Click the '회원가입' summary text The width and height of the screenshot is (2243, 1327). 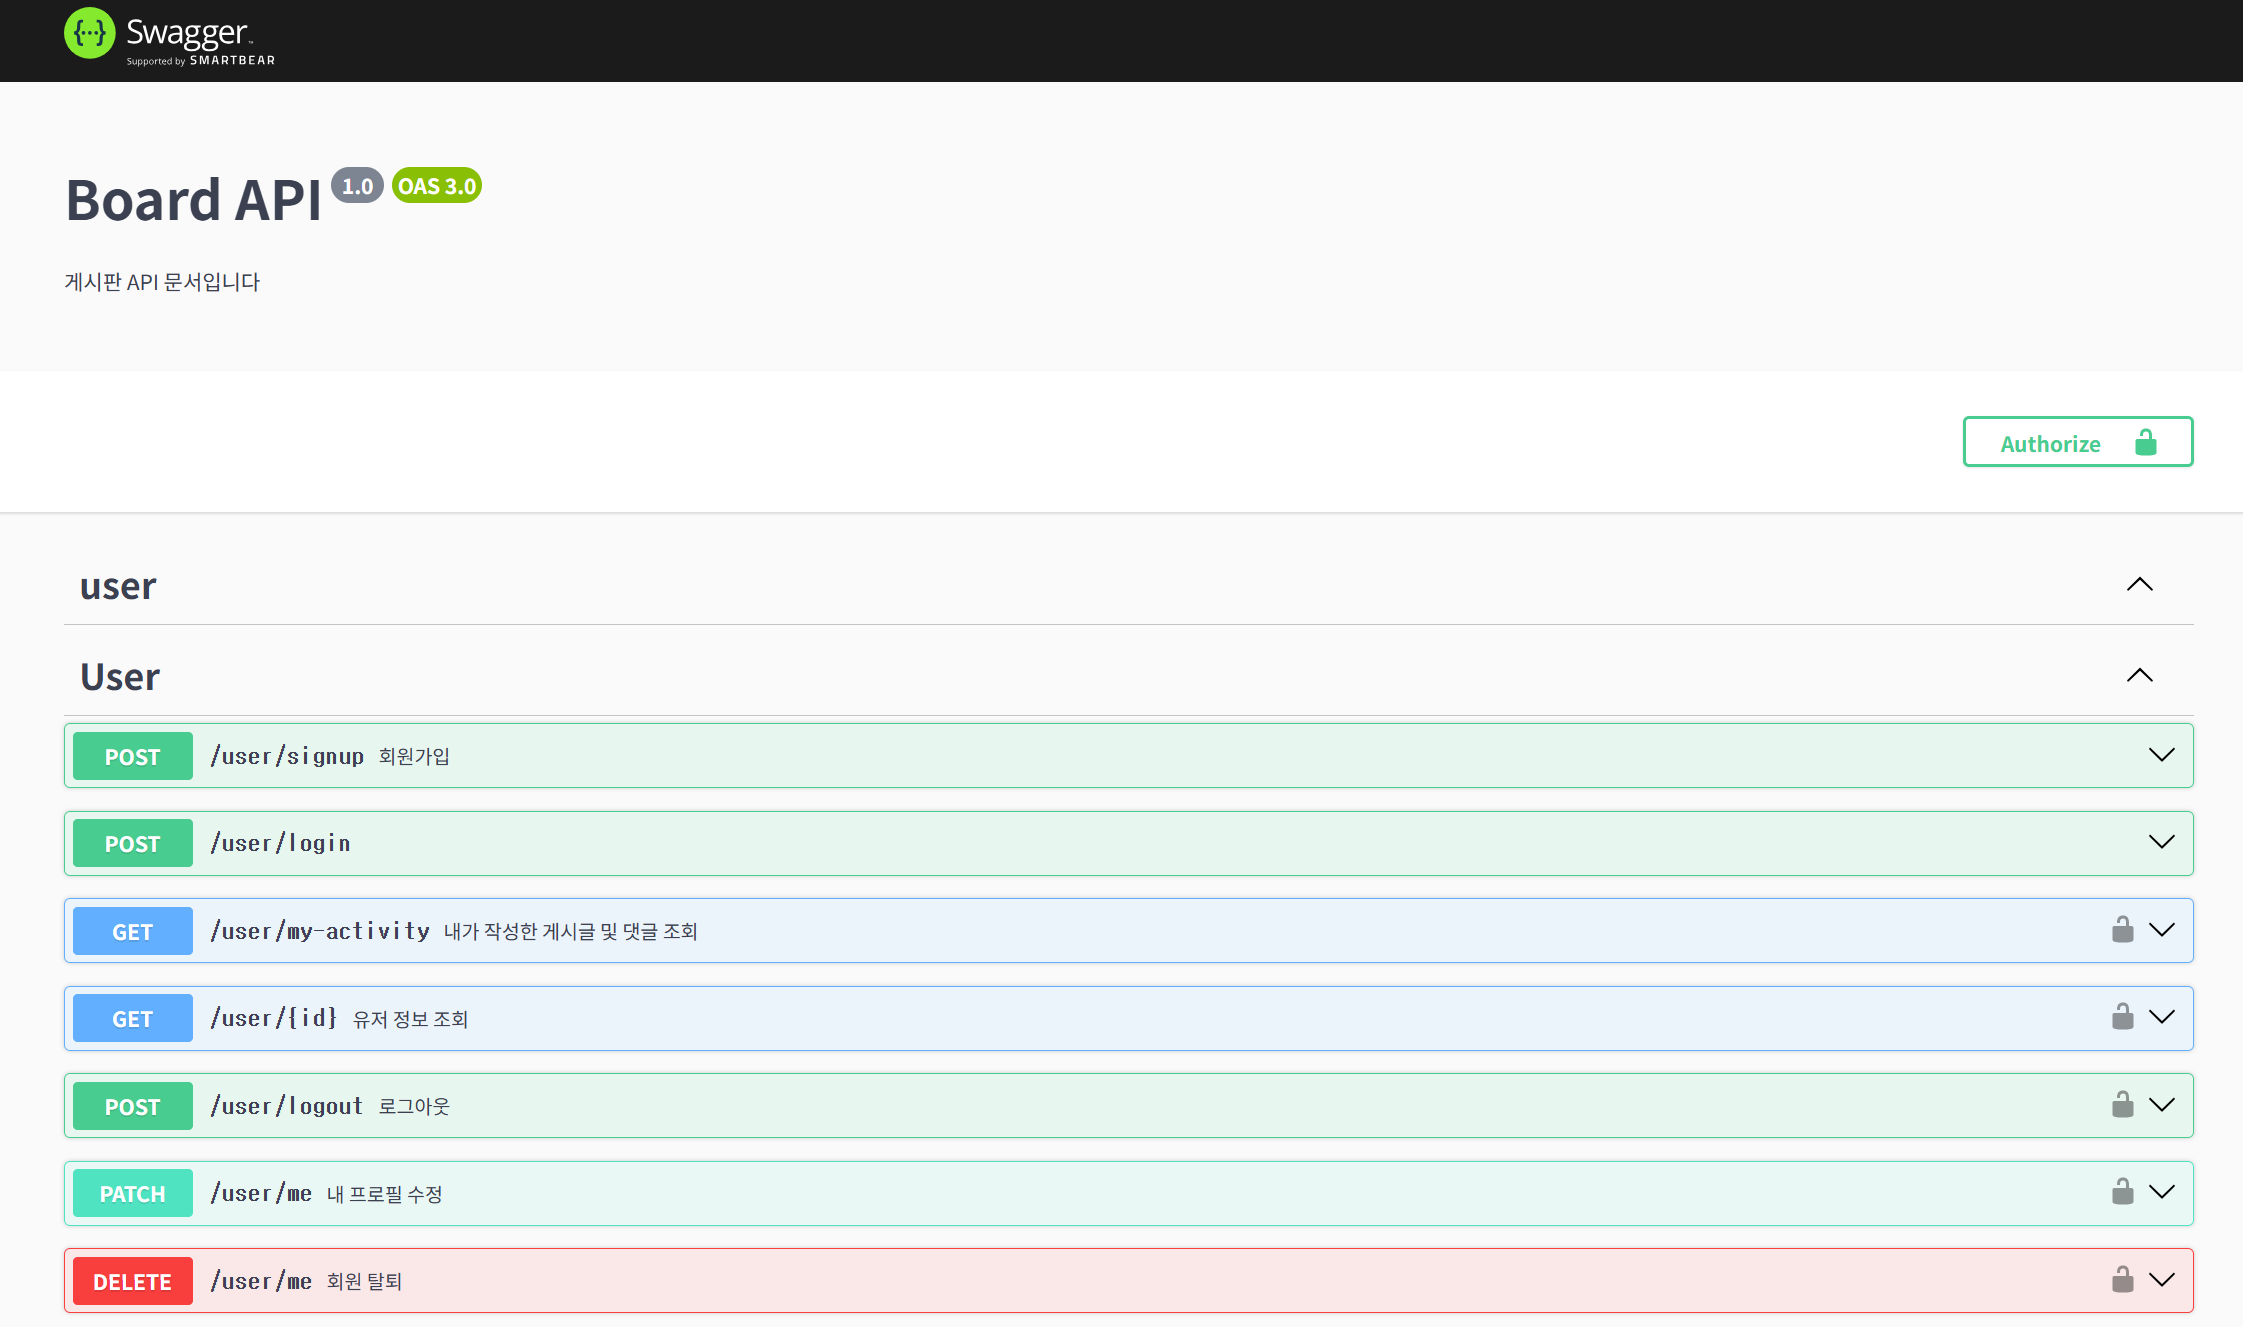(414, 757)
